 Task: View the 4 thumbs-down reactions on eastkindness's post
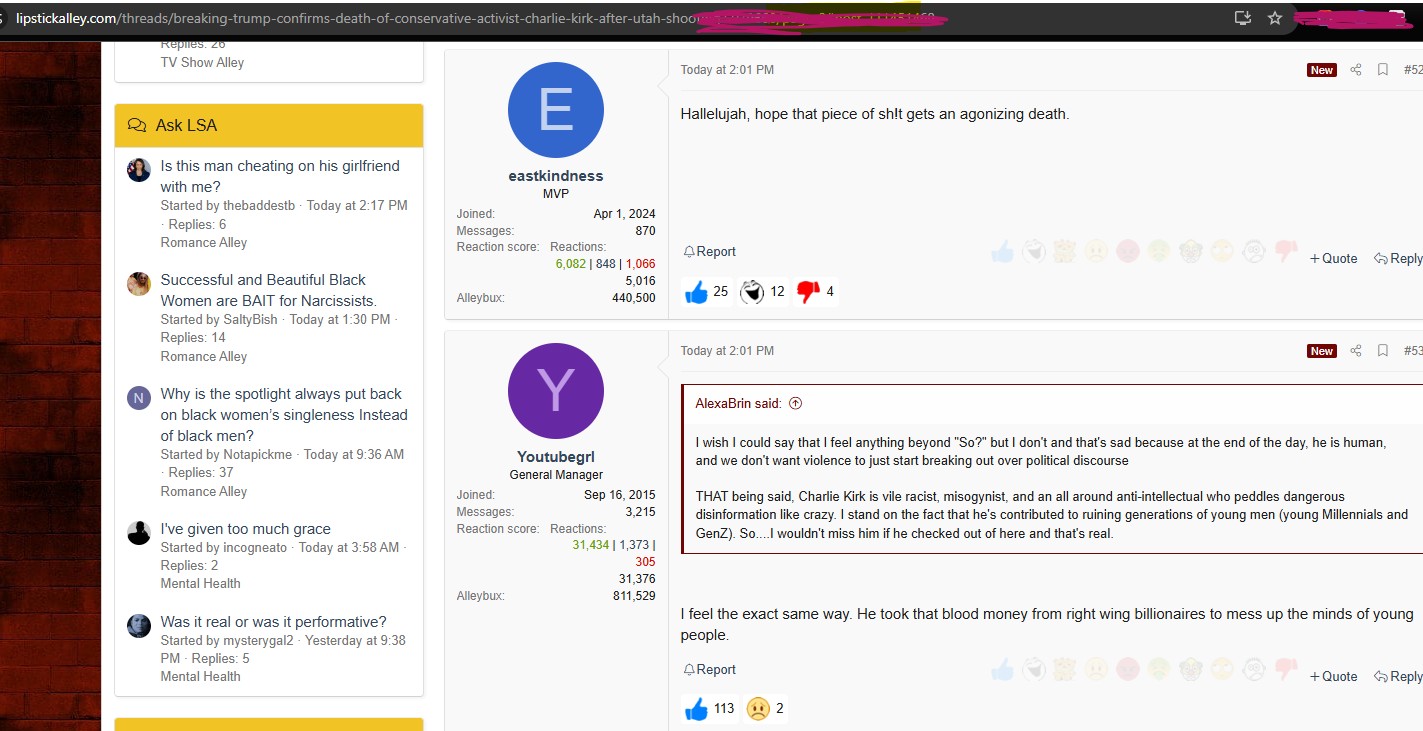point(815,292)
